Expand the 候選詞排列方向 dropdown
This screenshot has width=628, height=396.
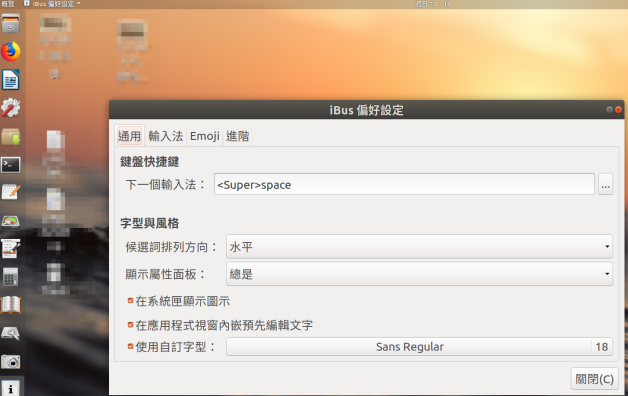(419, 247)
